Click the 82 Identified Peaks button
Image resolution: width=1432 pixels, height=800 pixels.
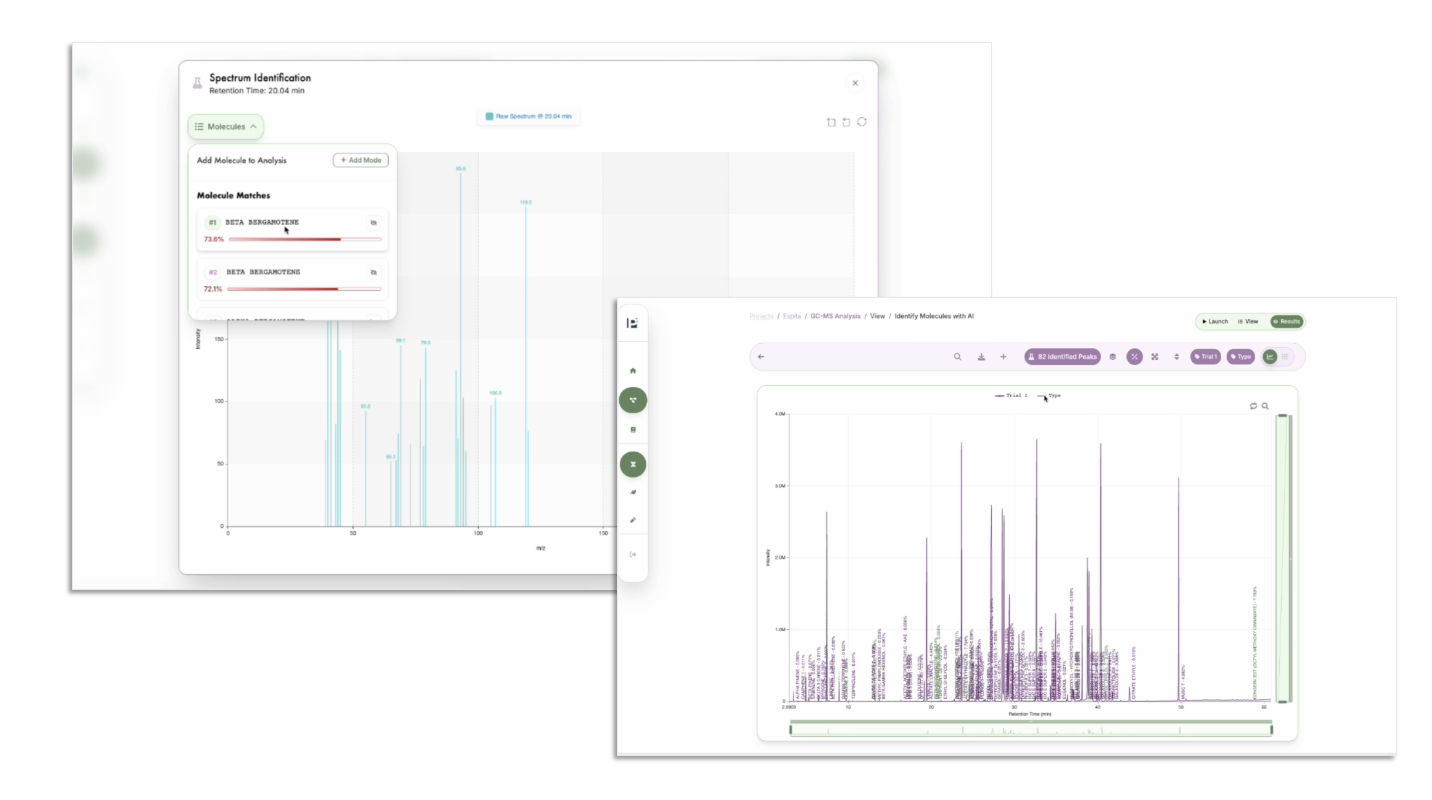[1062, 357]
